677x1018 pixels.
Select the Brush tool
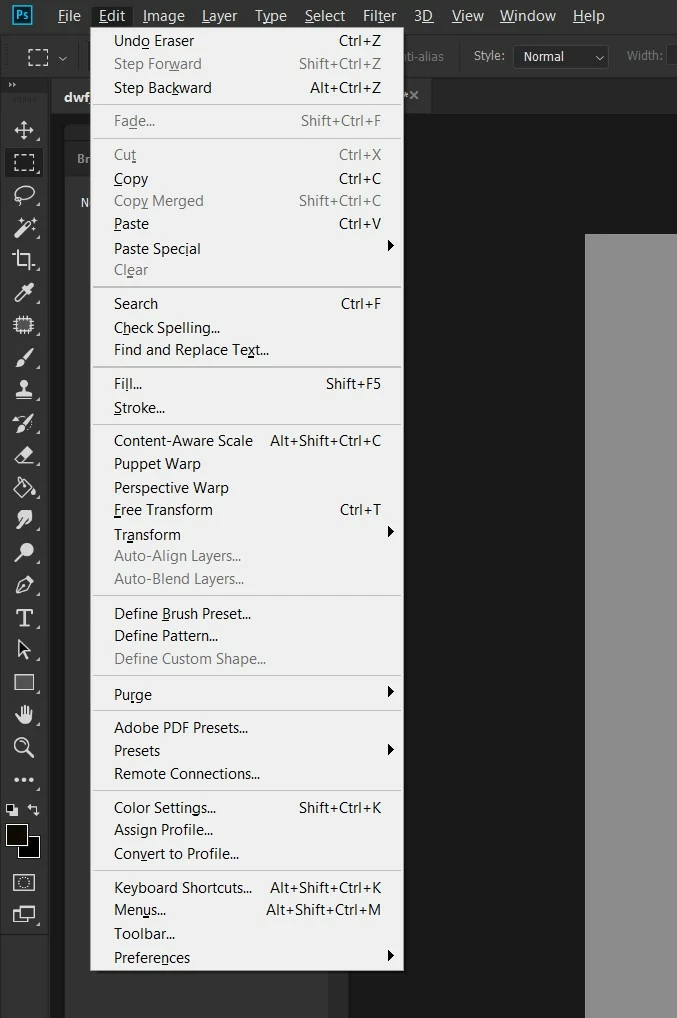pos(24,357)
